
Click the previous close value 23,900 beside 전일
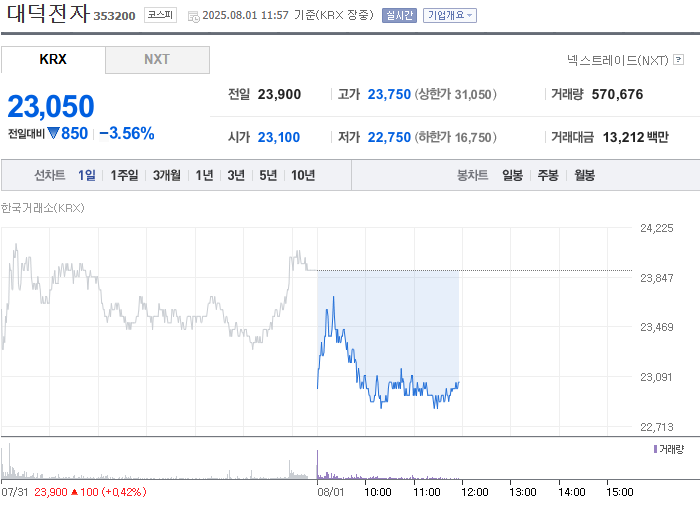279,94
